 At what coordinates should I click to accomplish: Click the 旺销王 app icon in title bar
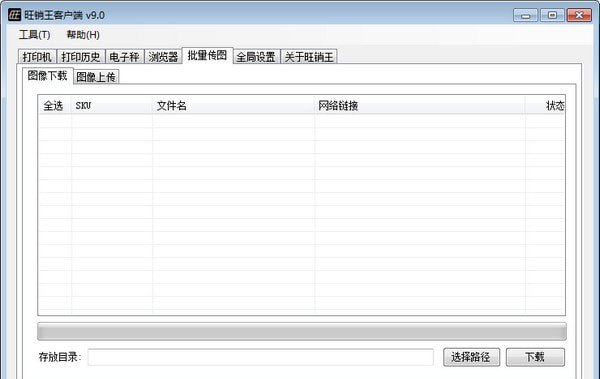tap(15, 15)
